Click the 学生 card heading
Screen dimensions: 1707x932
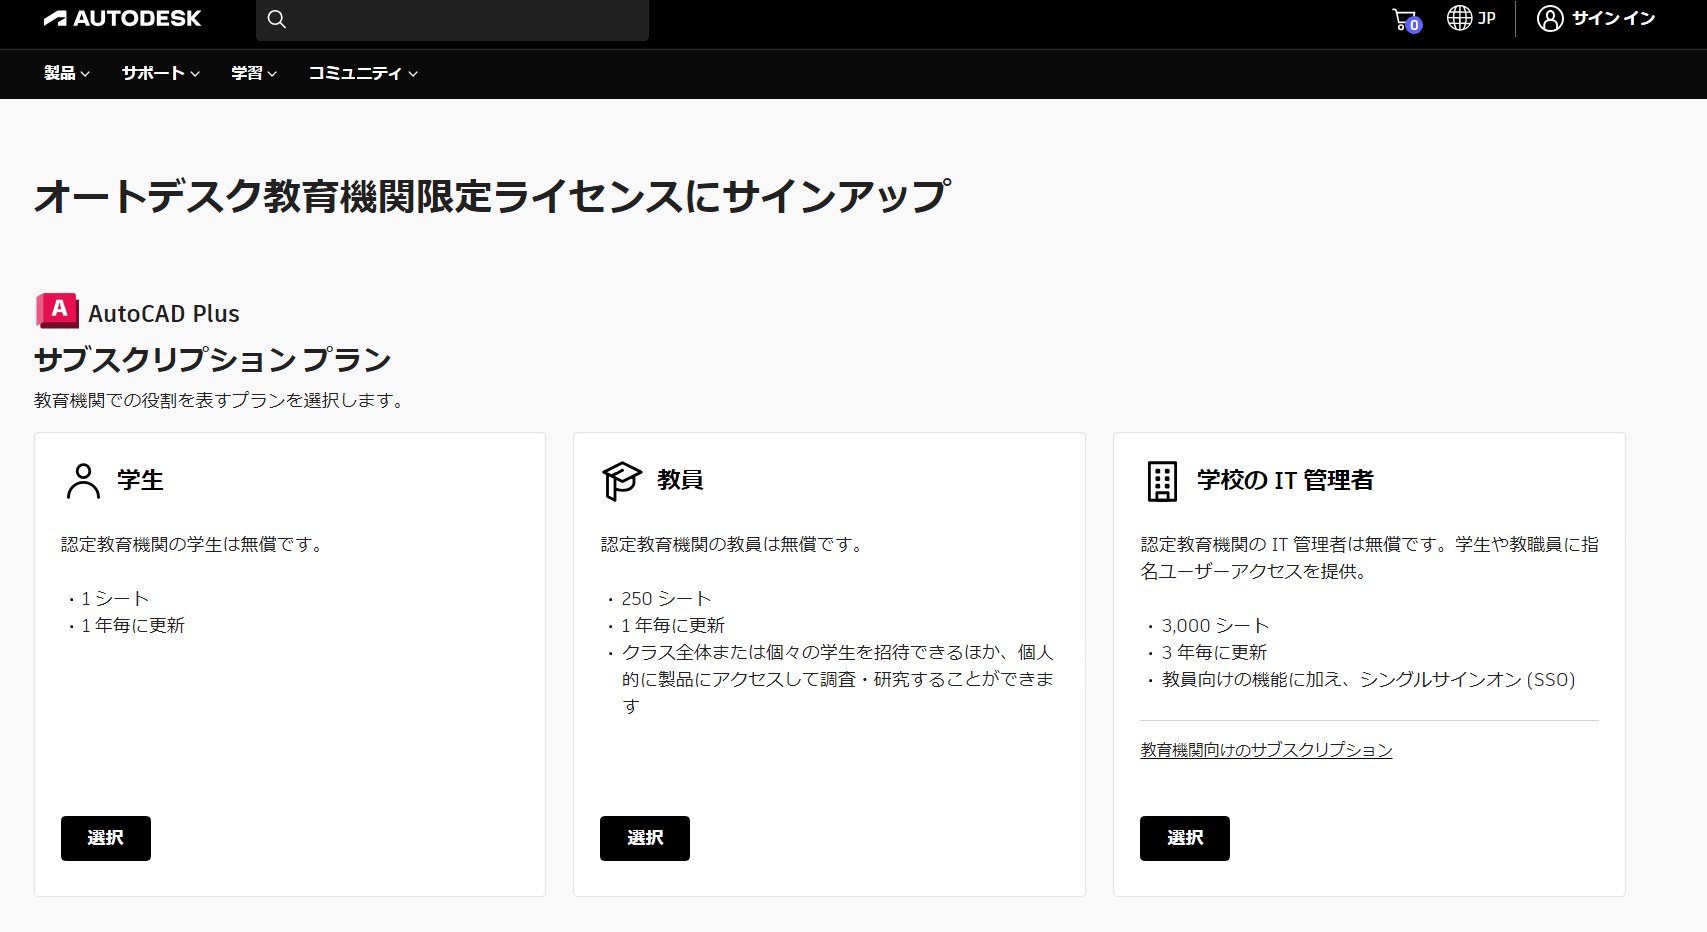tap(140, 480)
